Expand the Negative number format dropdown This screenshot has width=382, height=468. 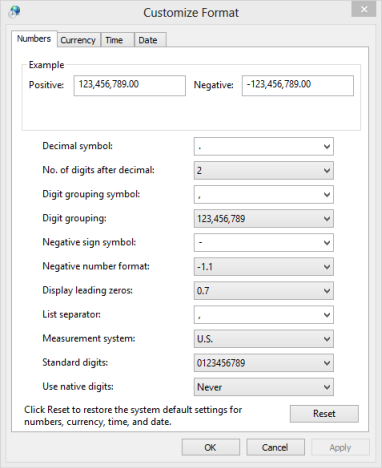tap(264, 266)
